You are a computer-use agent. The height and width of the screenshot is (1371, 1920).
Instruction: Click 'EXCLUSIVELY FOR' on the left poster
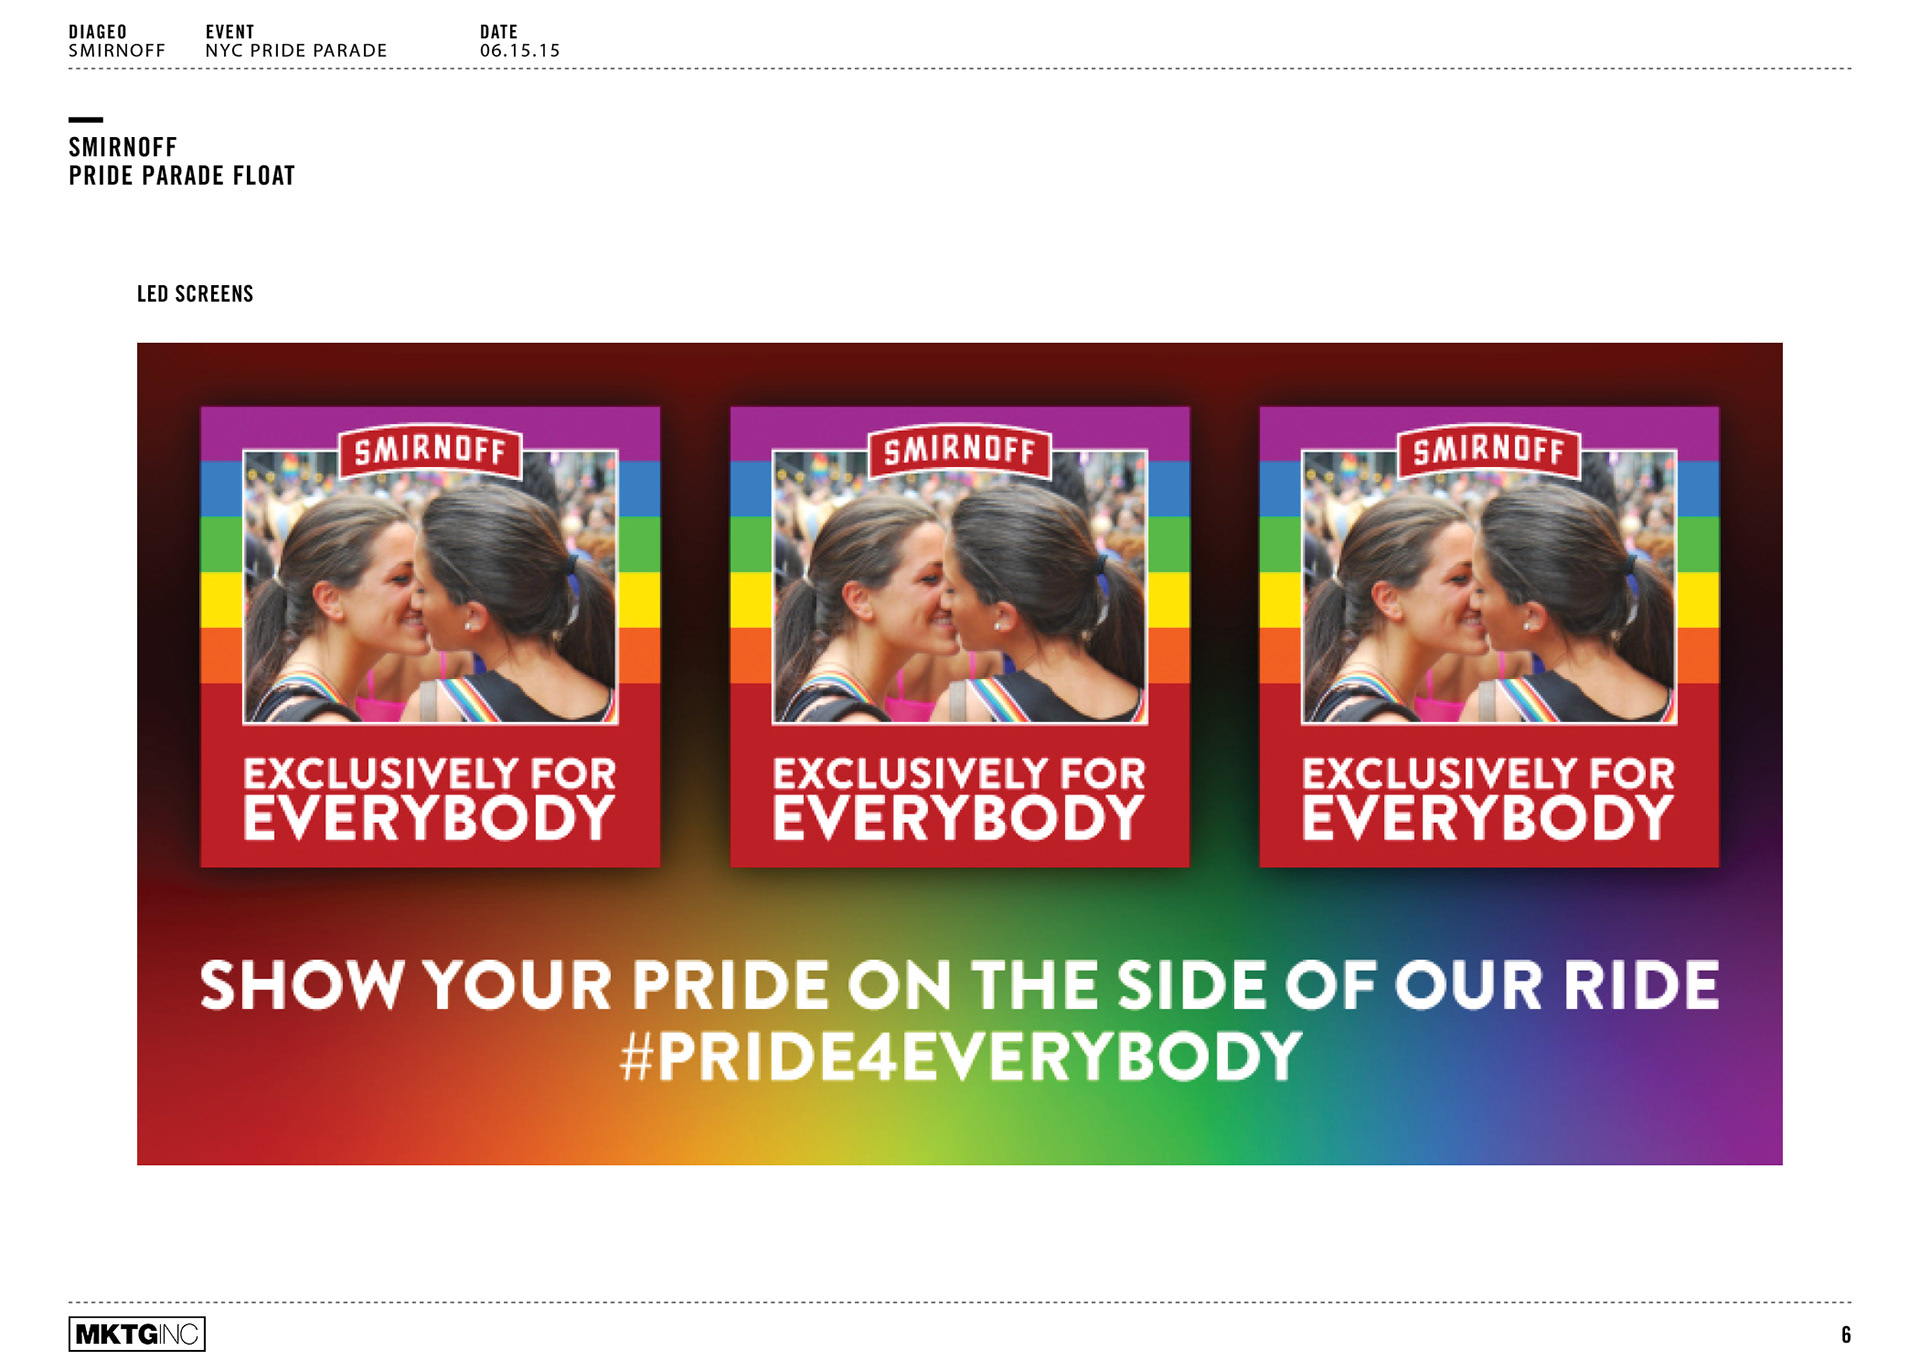tap(430, 774)
